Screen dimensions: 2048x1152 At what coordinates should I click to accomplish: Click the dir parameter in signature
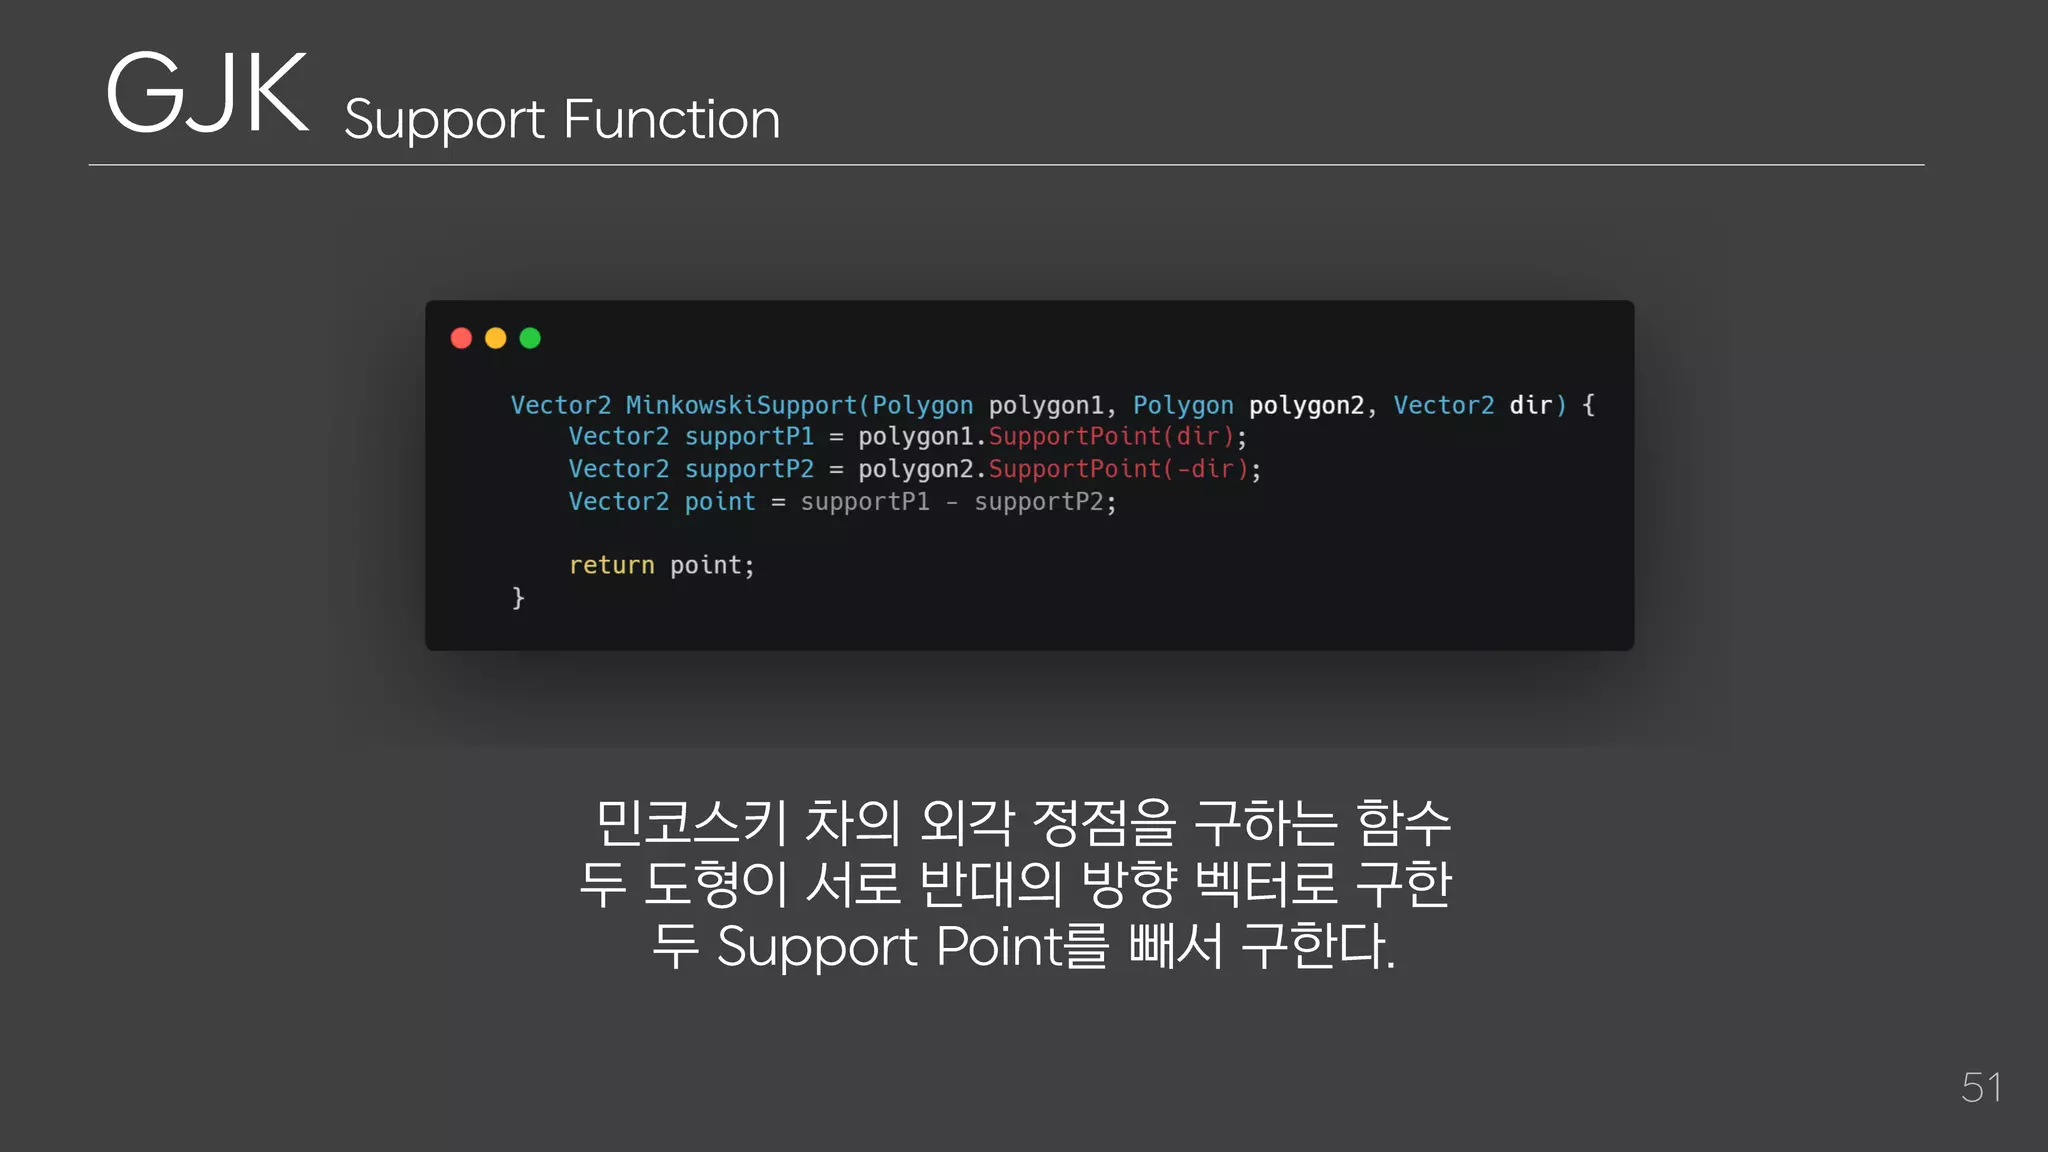(x=1530, y=405)
